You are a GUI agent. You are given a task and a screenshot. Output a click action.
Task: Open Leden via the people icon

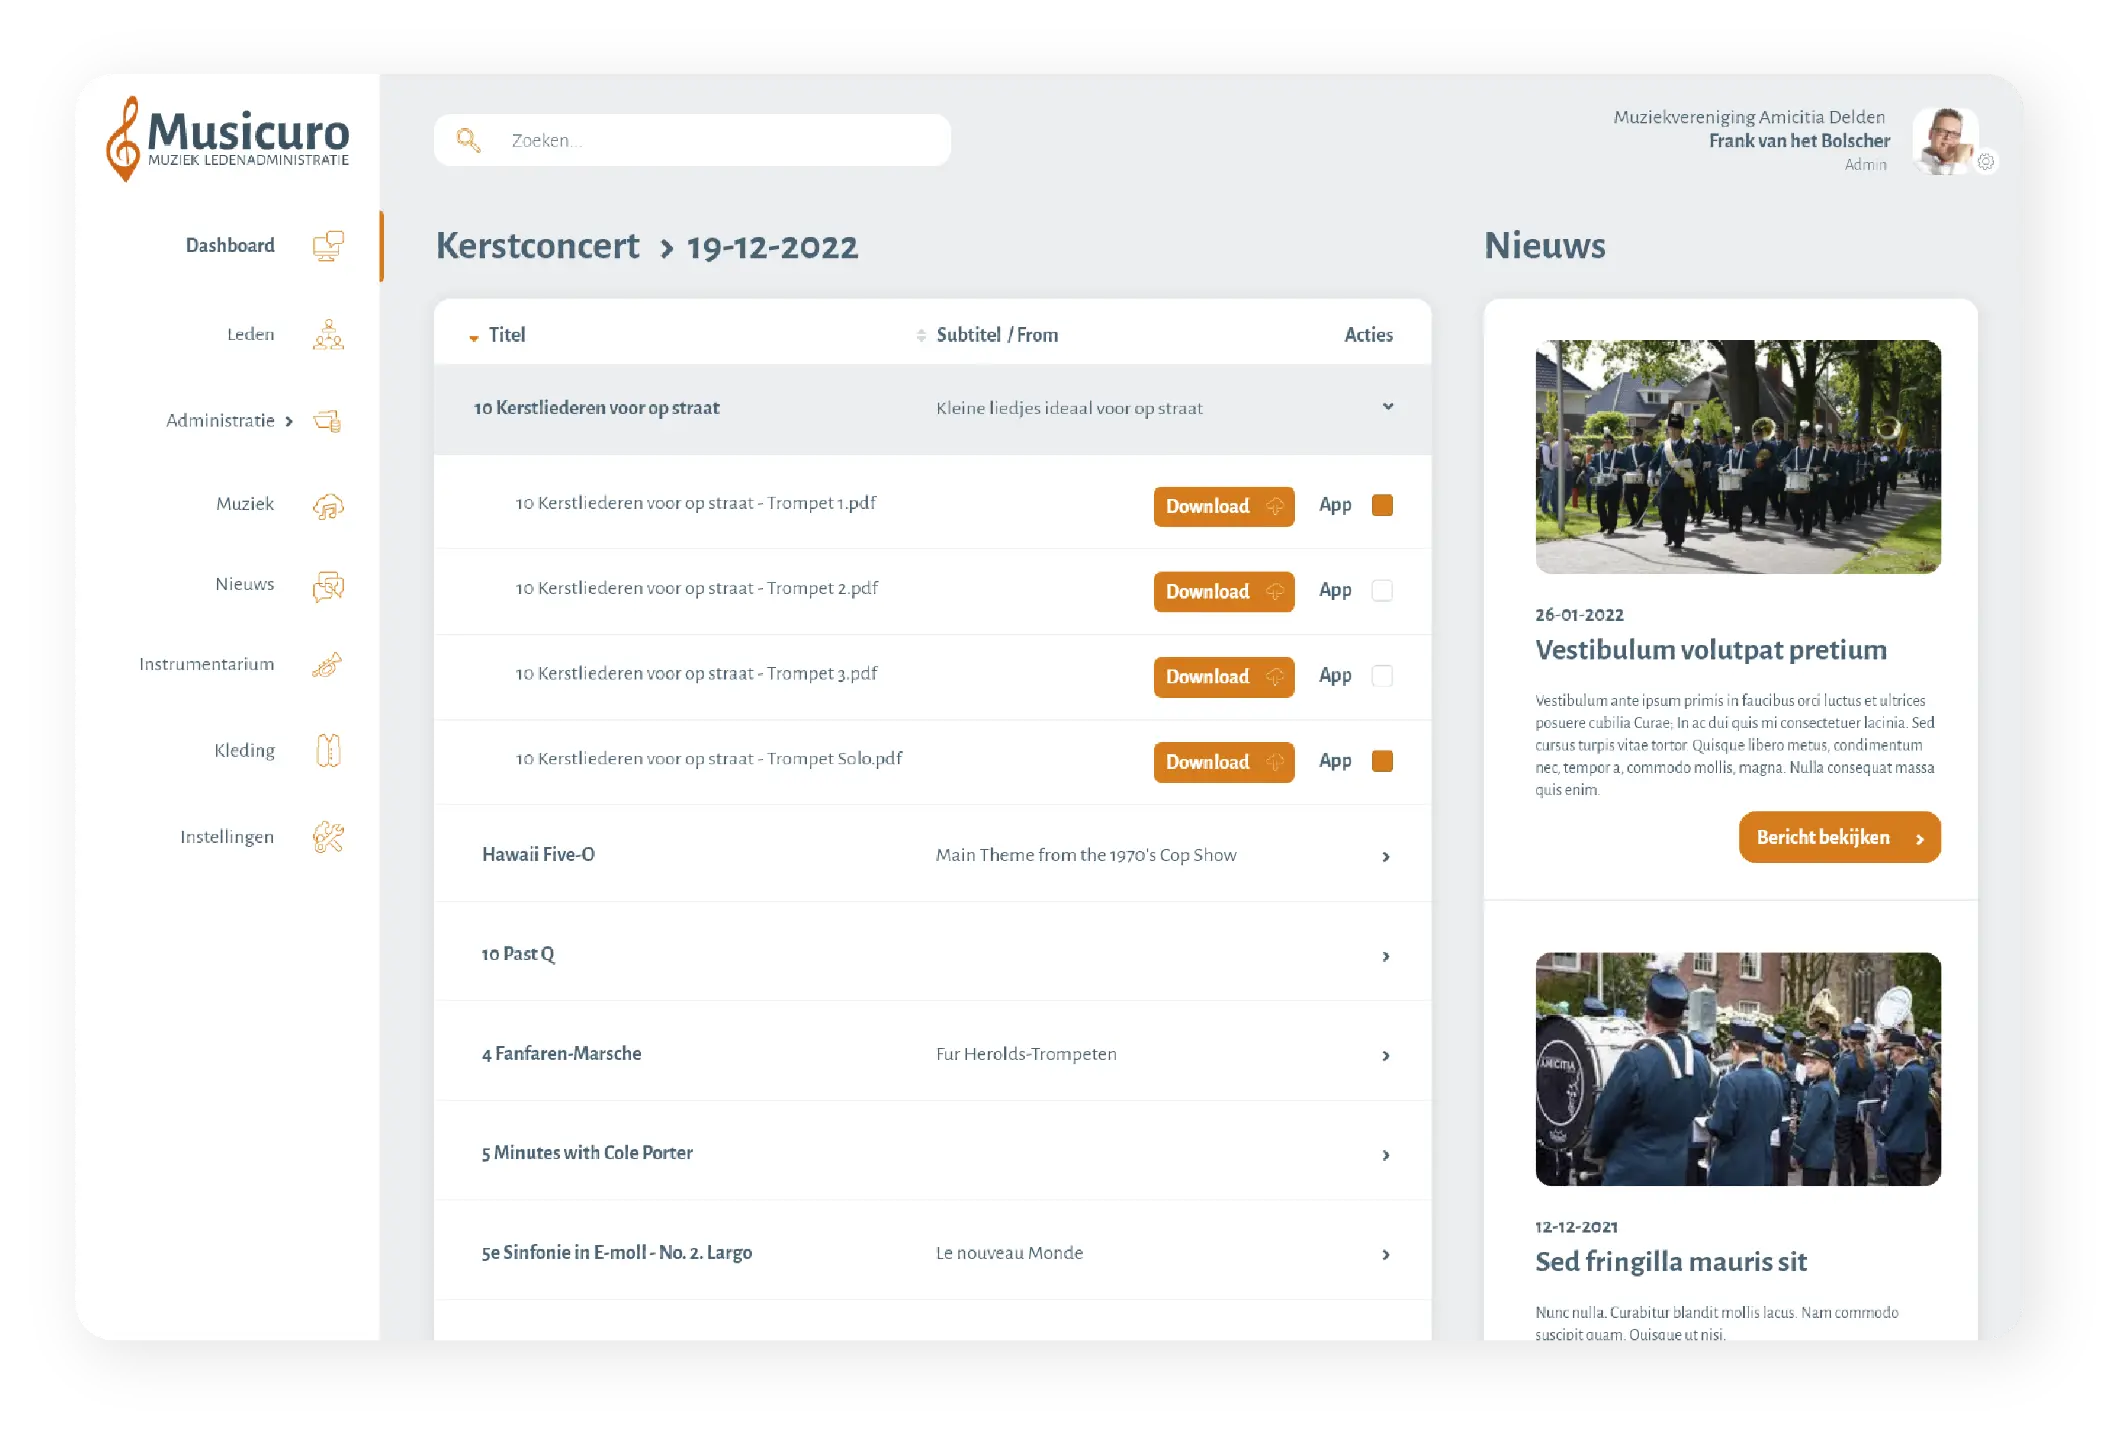328,335
